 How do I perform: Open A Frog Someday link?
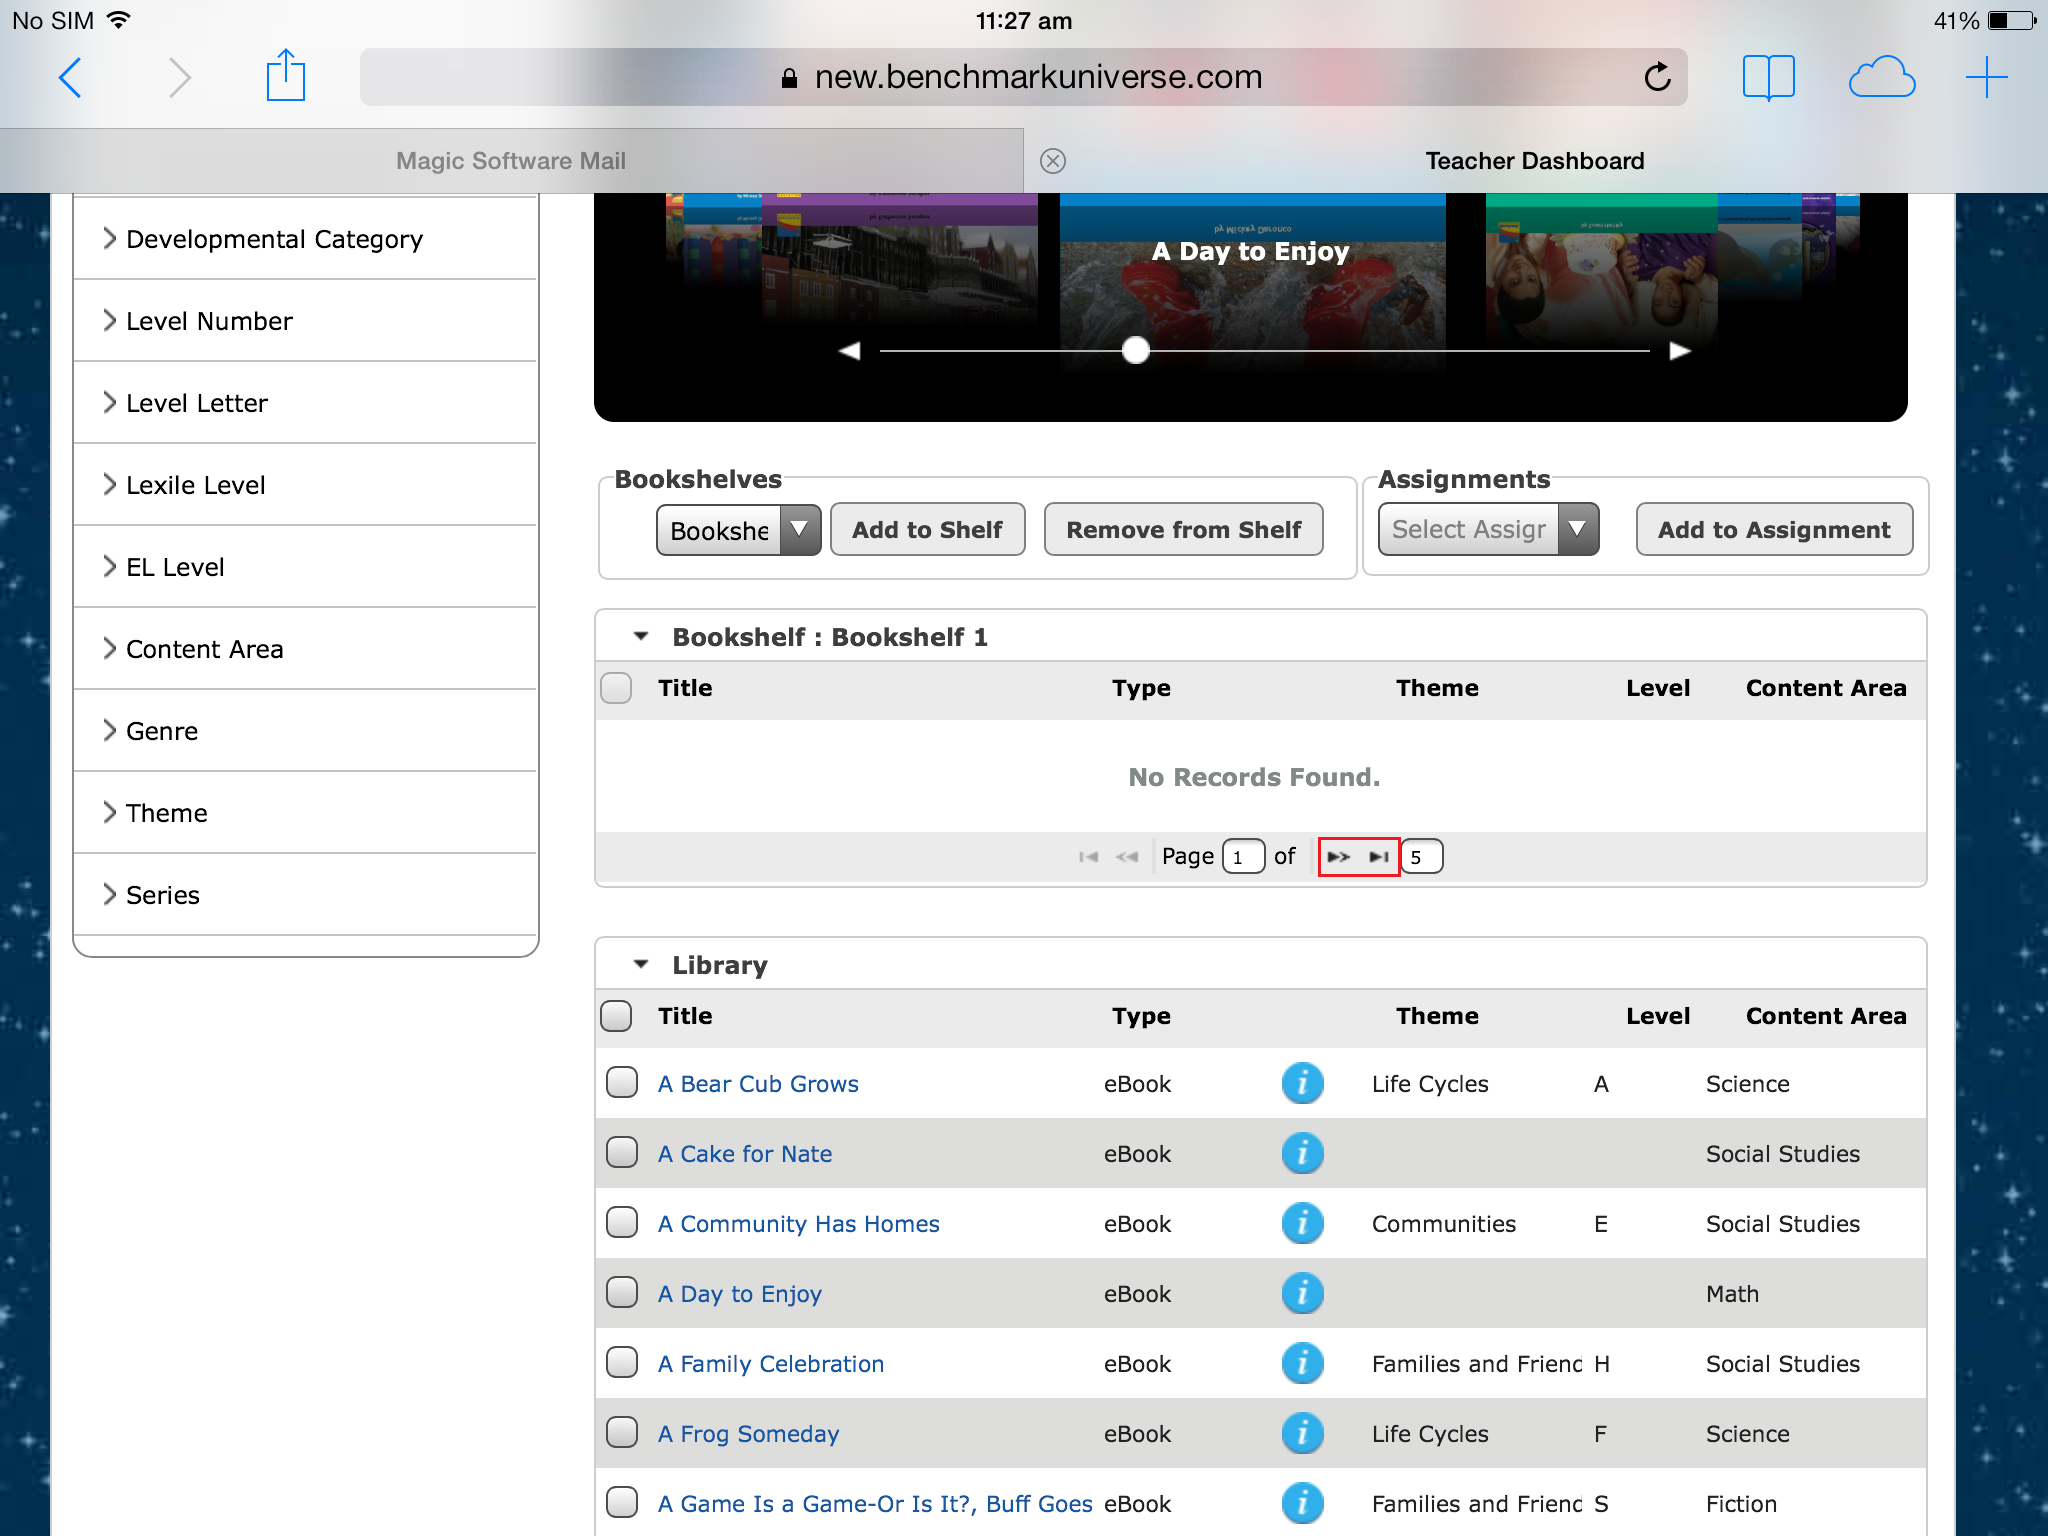pos(748,1434)
